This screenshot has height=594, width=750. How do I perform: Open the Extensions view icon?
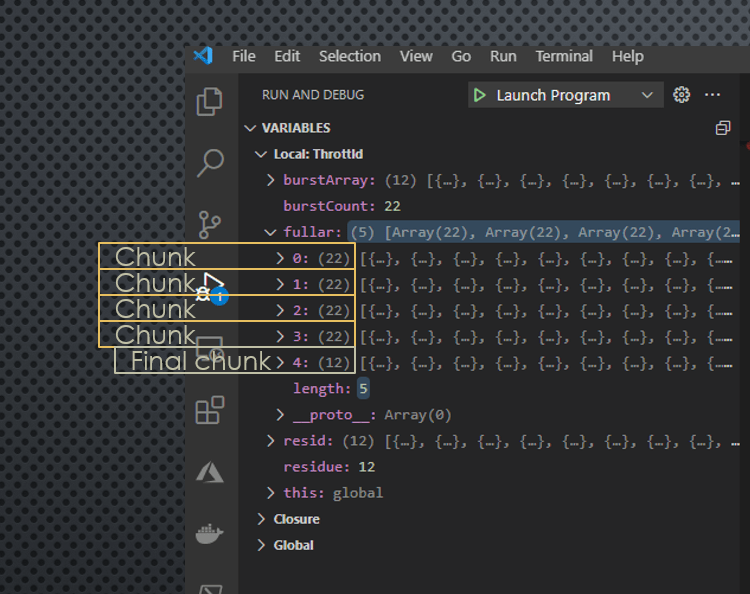[210, 410]
